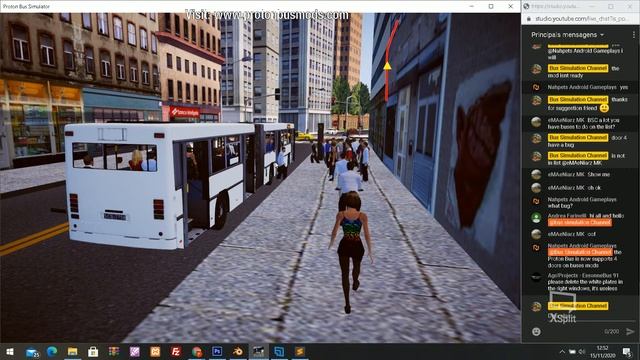Open WinRAR taskbar icon
The width and height of the screenshot is (640, 360).
tap(114, 351)
